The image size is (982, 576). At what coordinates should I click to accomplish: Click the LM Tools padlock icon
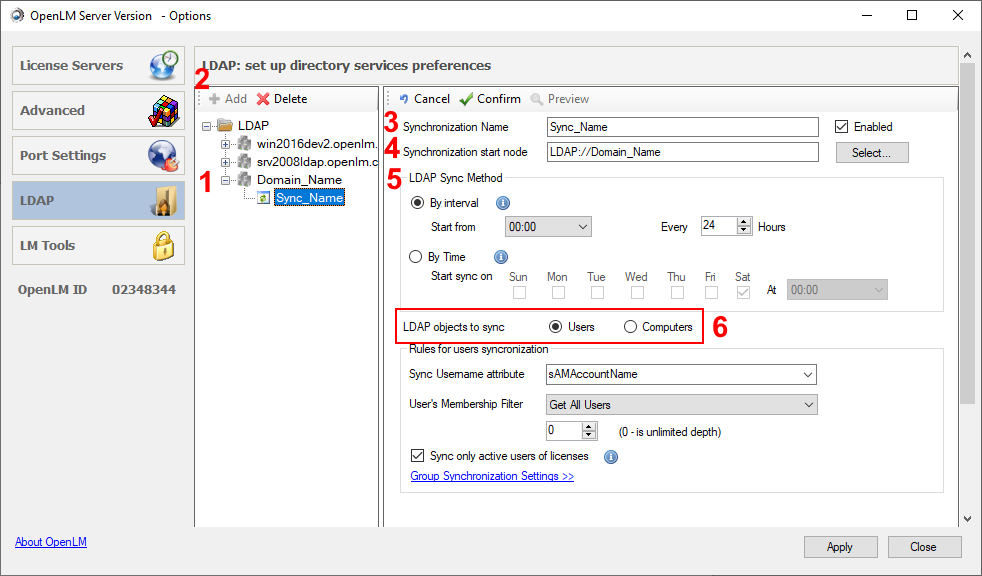(x=163, y=245)
